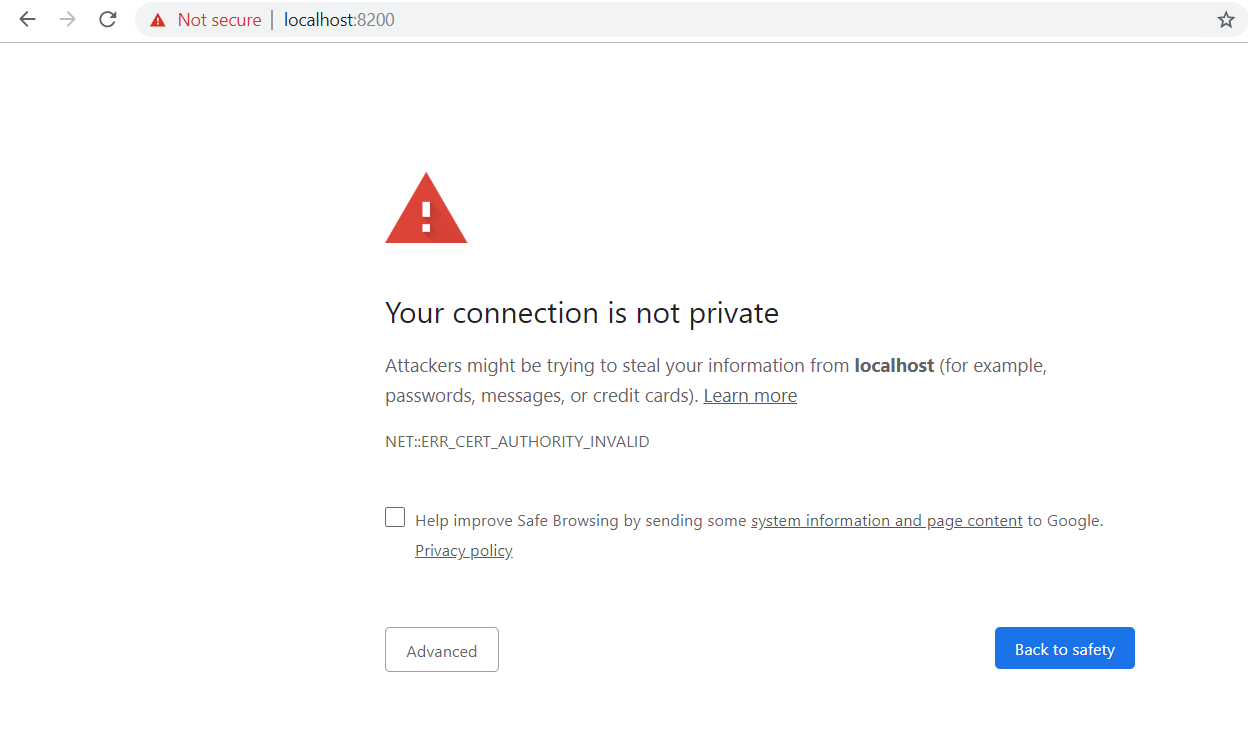Open site info via "Not secure" label
Viewport: 1248px width, 741px height.
point(219,20)
